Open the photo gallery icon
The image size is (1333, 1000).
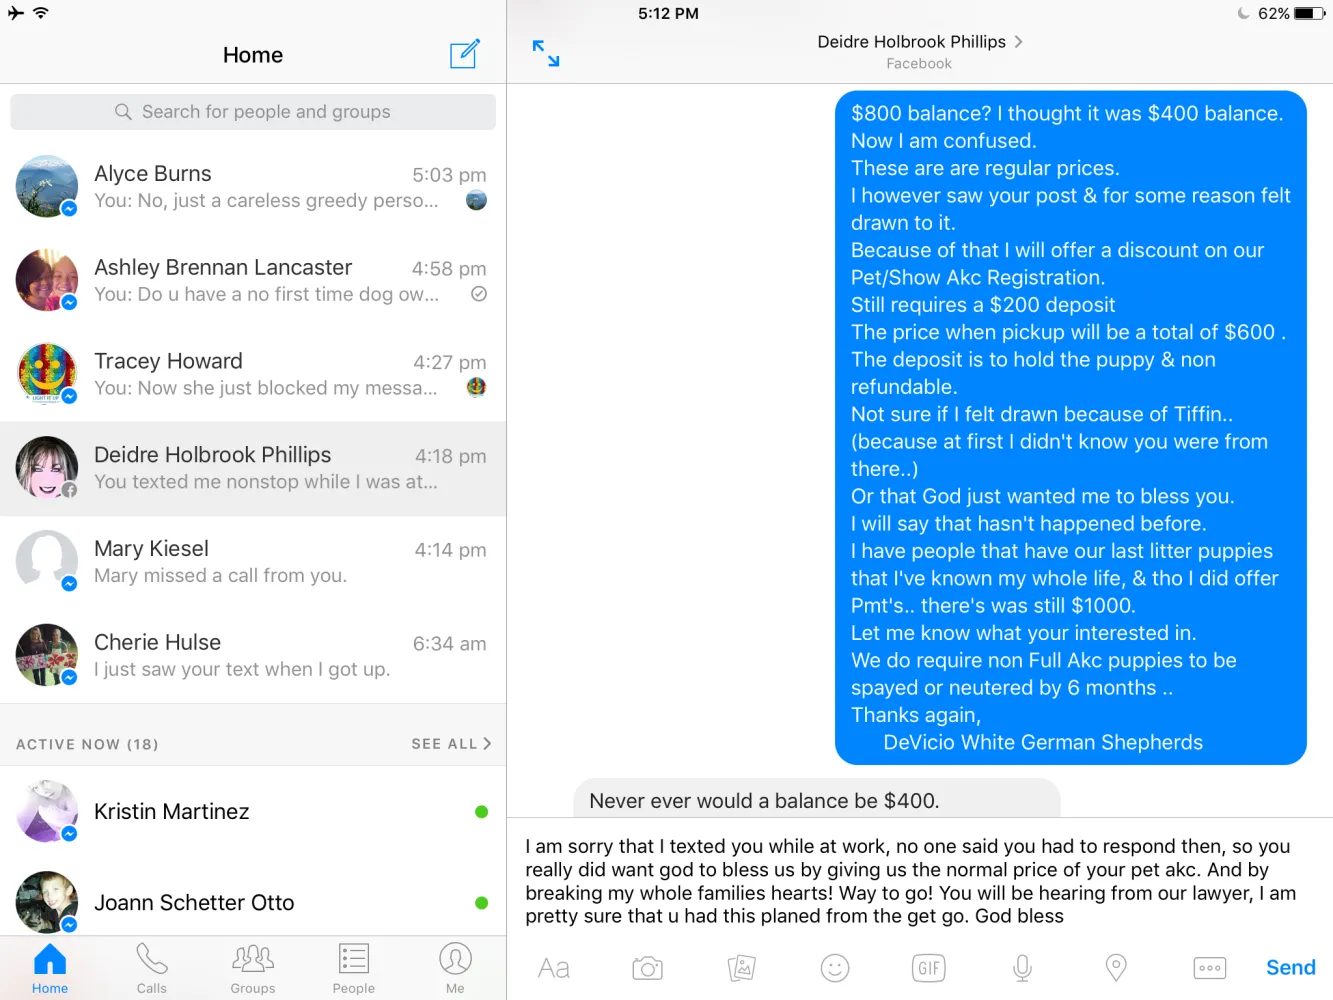pyautogui.click(x=741, y=968)
